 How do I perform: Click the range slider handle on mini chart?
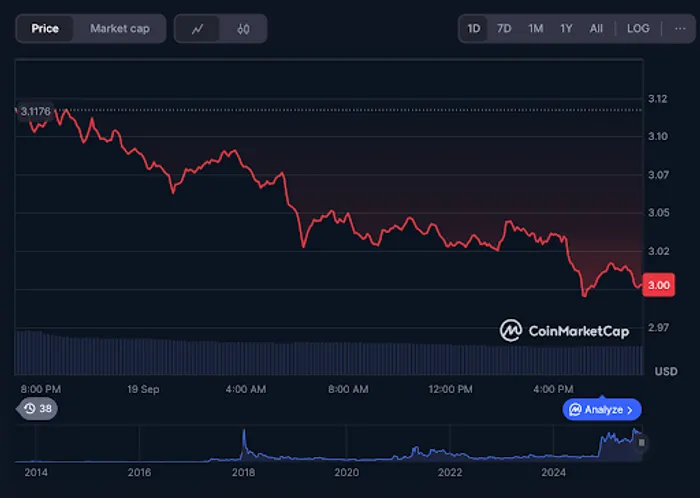[642, 442]
